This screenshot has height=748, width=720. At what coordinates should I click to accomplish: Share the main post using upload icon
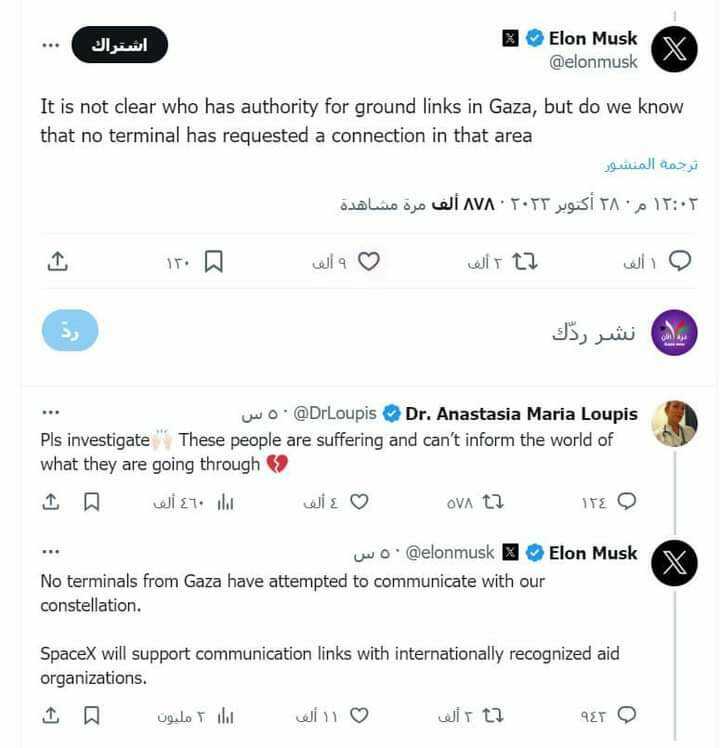pos(58,262)
